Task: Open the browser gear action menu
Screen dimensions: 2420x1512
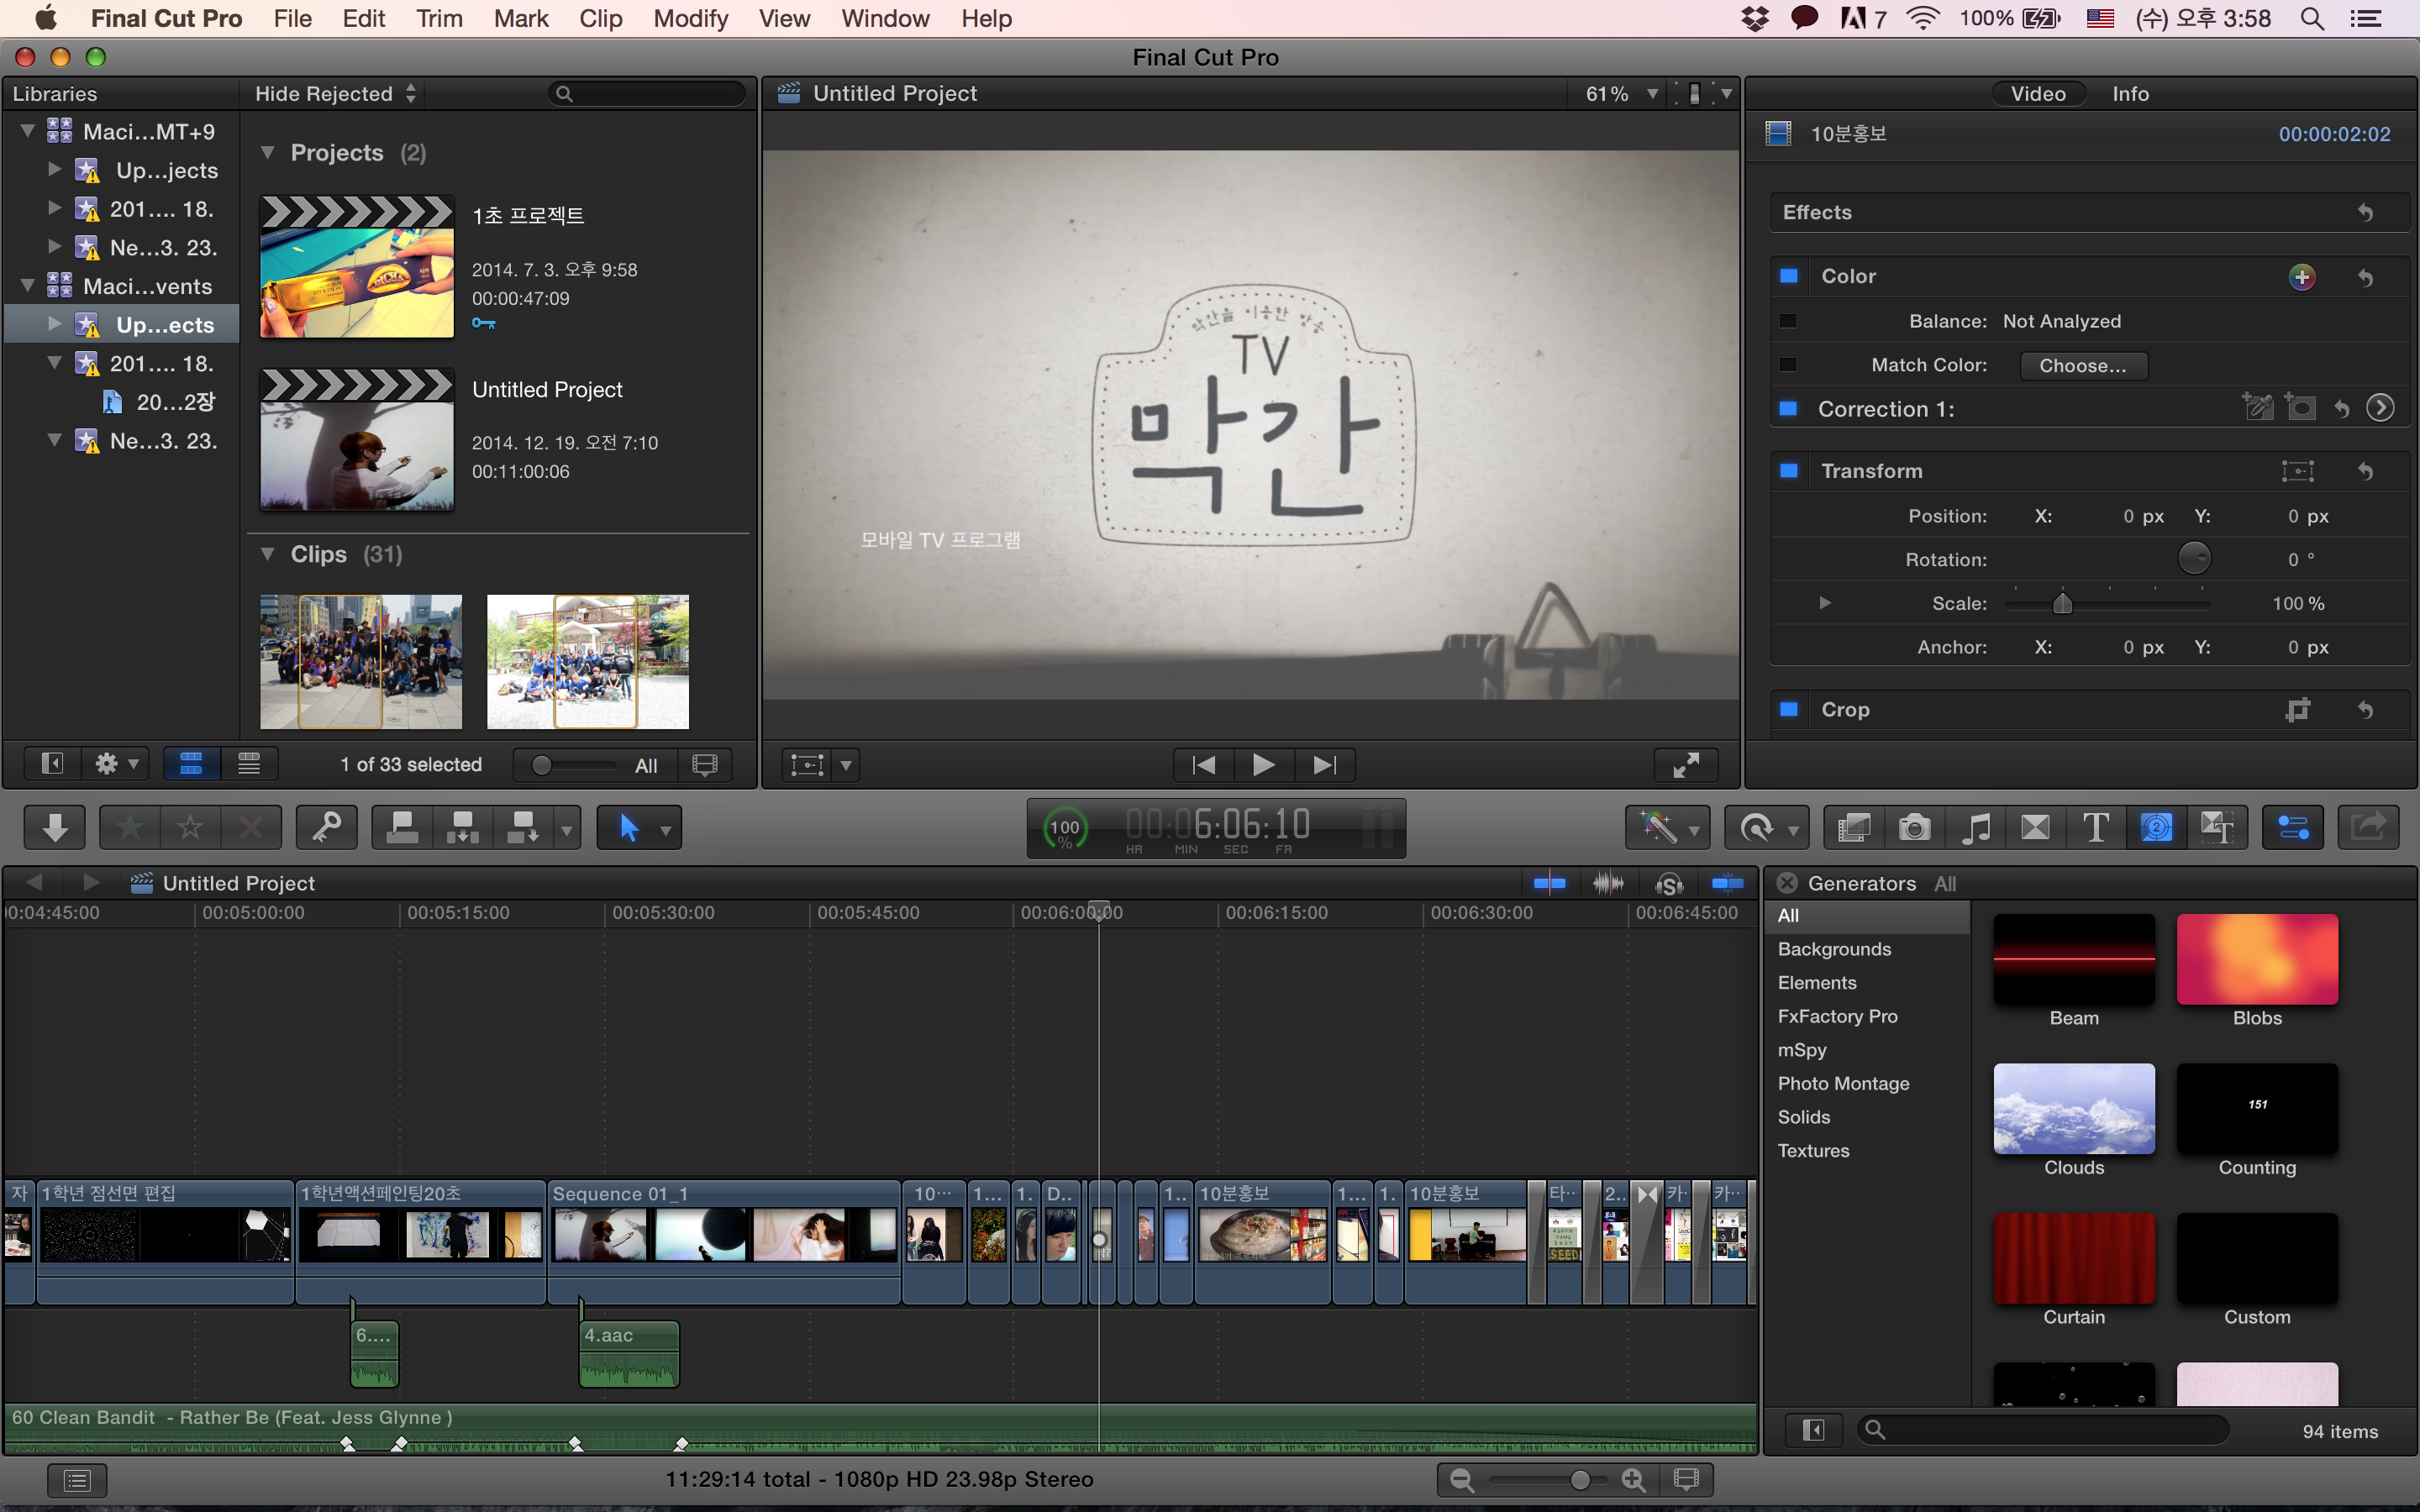Action: click(118, 764)
